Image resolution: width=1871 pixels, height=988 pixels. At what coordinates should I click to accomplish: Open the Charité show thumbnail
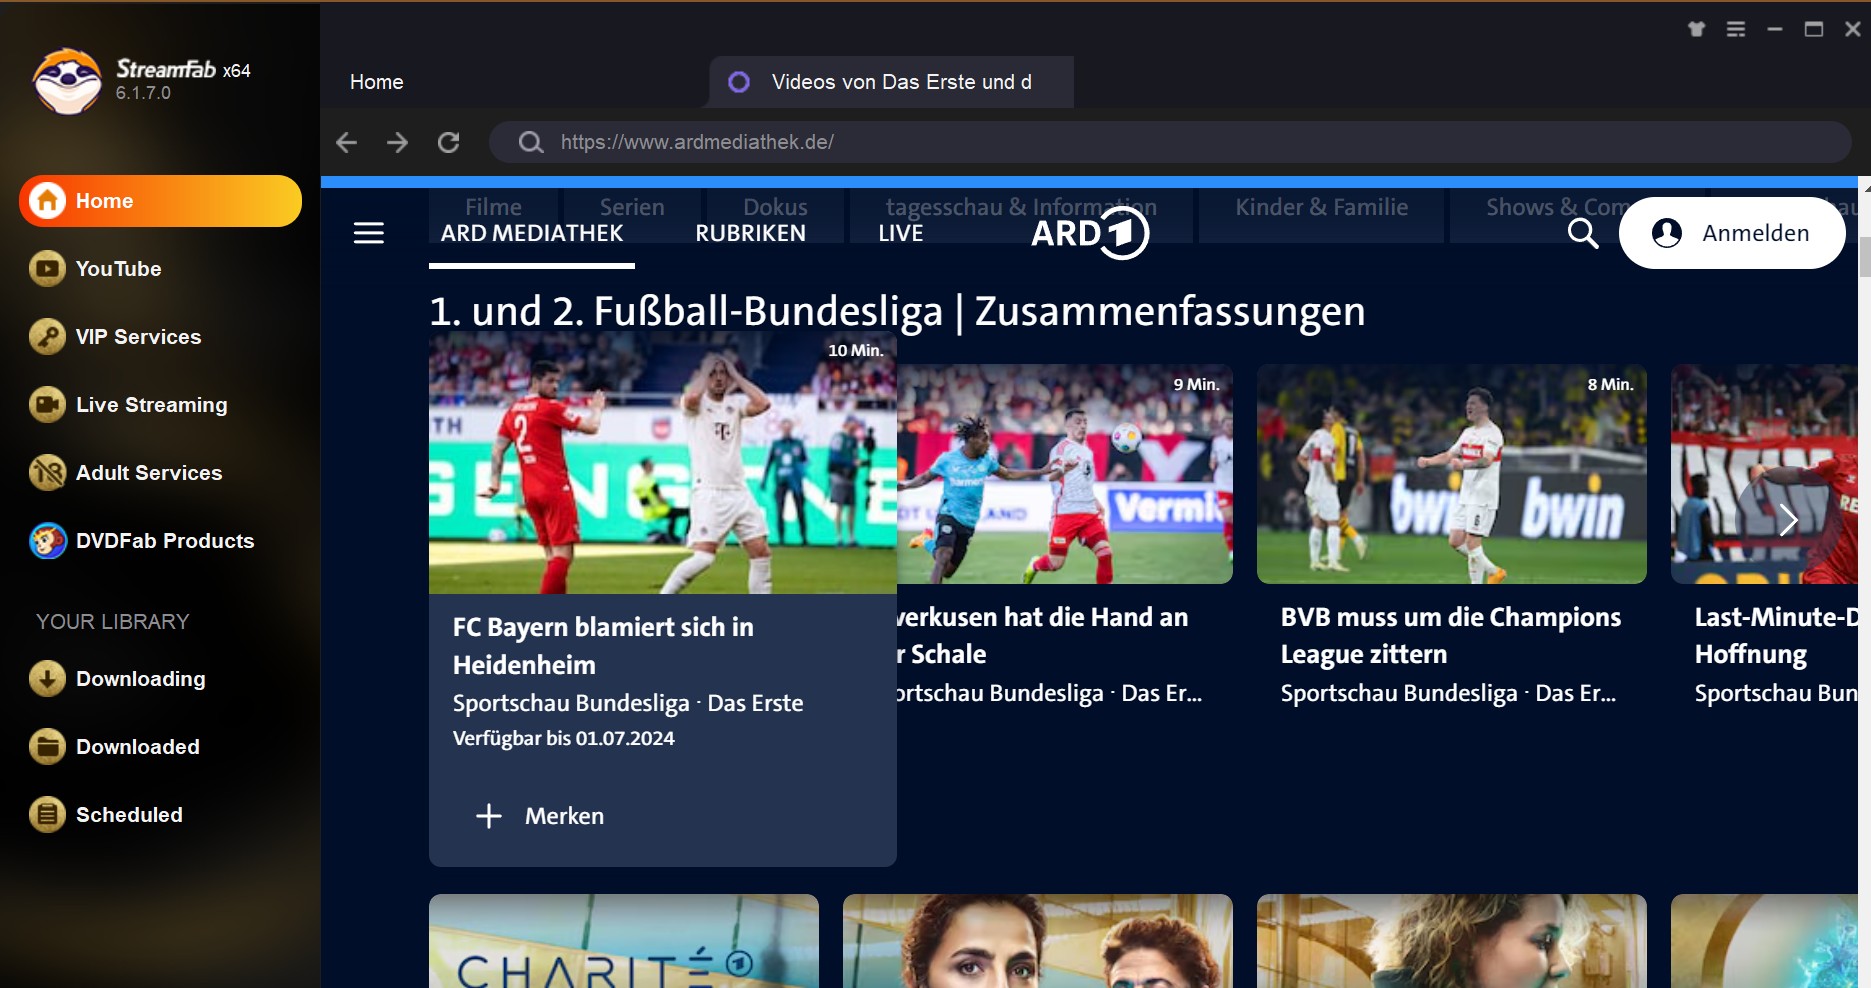(624, 941)
